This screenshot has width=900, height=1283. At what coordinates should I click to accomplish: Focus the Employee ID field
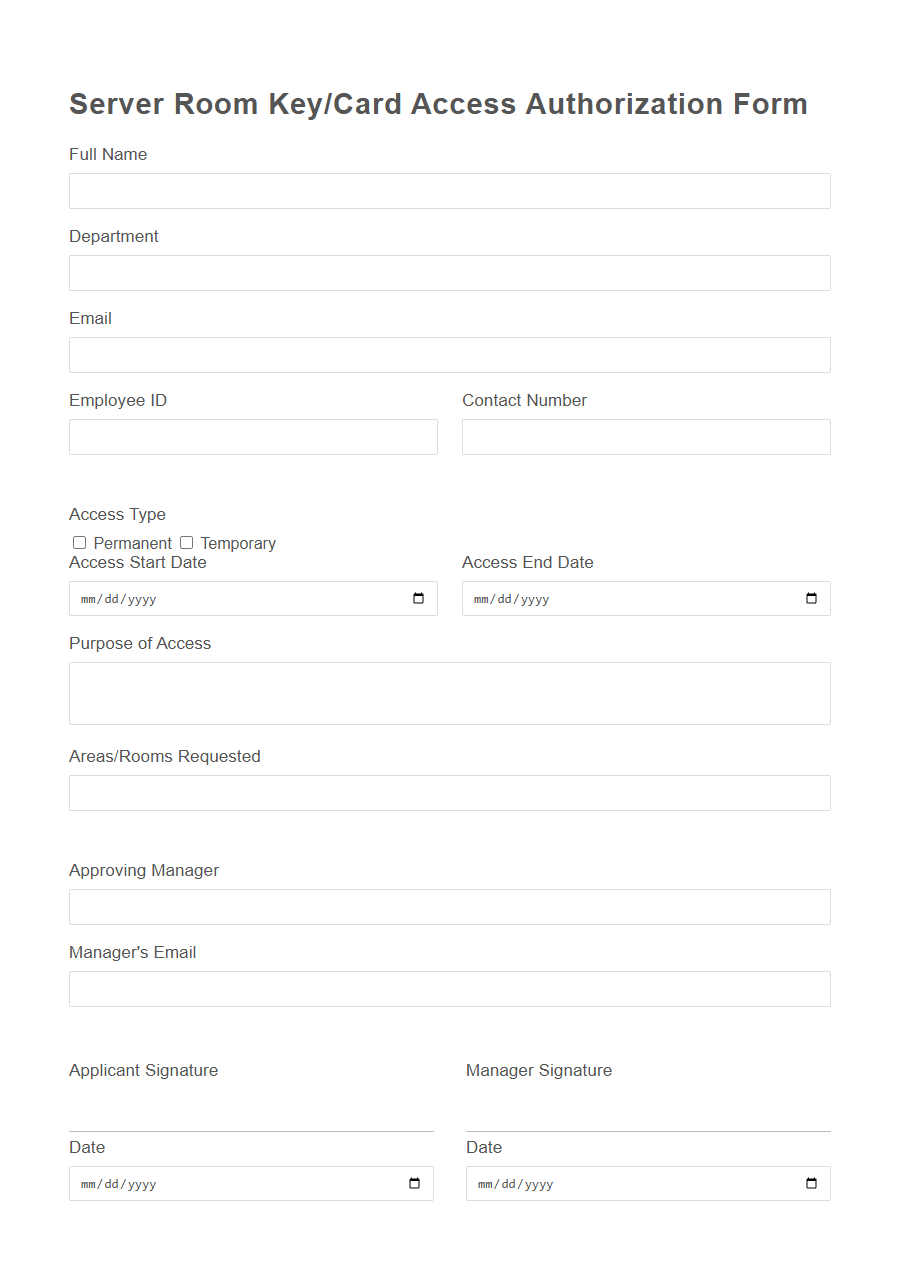(x=253, y=436)
